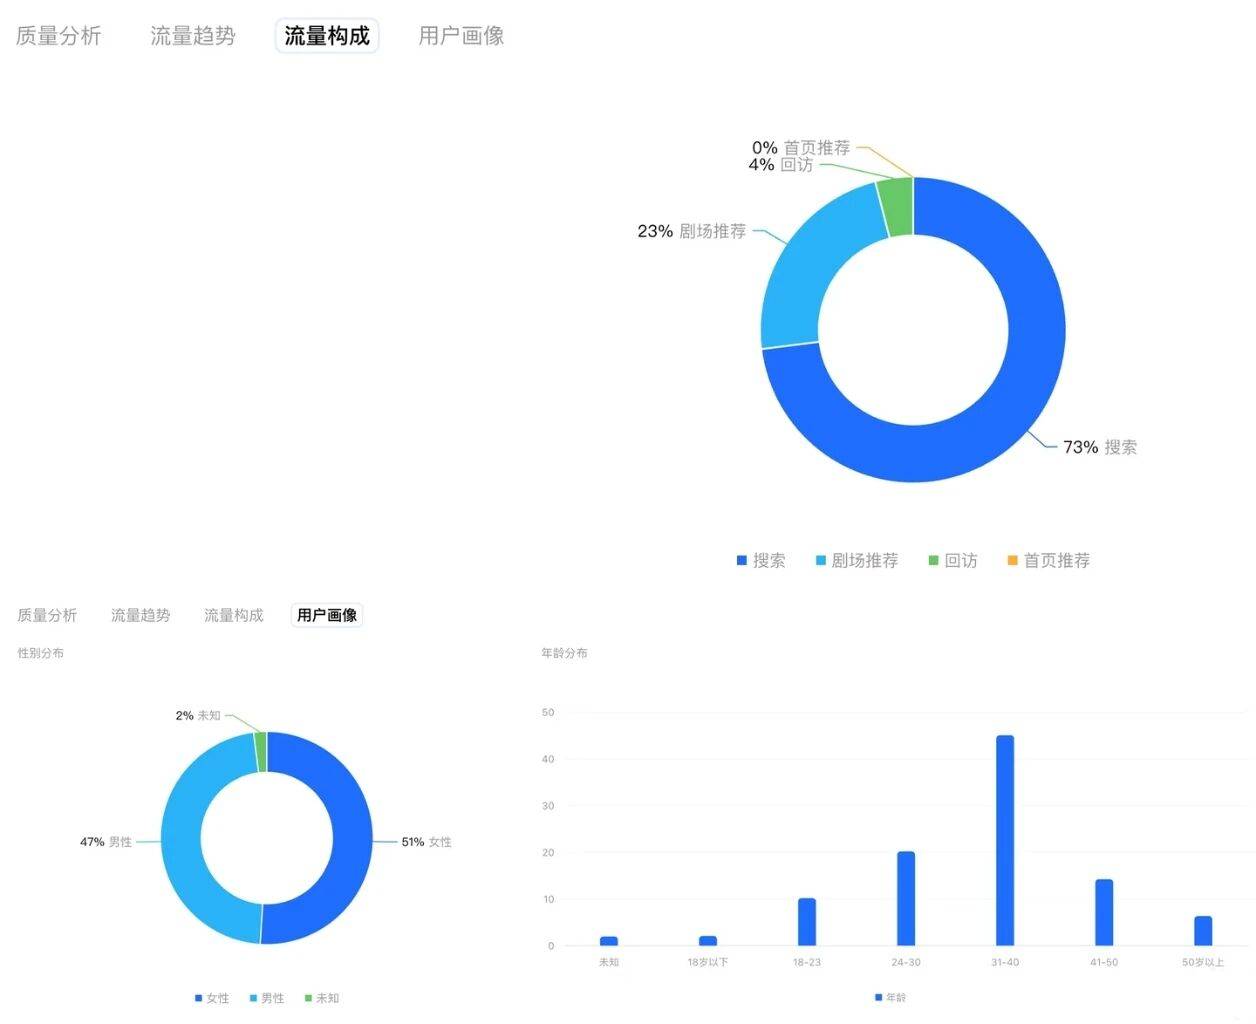Select the 24-30 age group bar
Viewport: 1256px width, 1024px height.
tap(906, 898)
